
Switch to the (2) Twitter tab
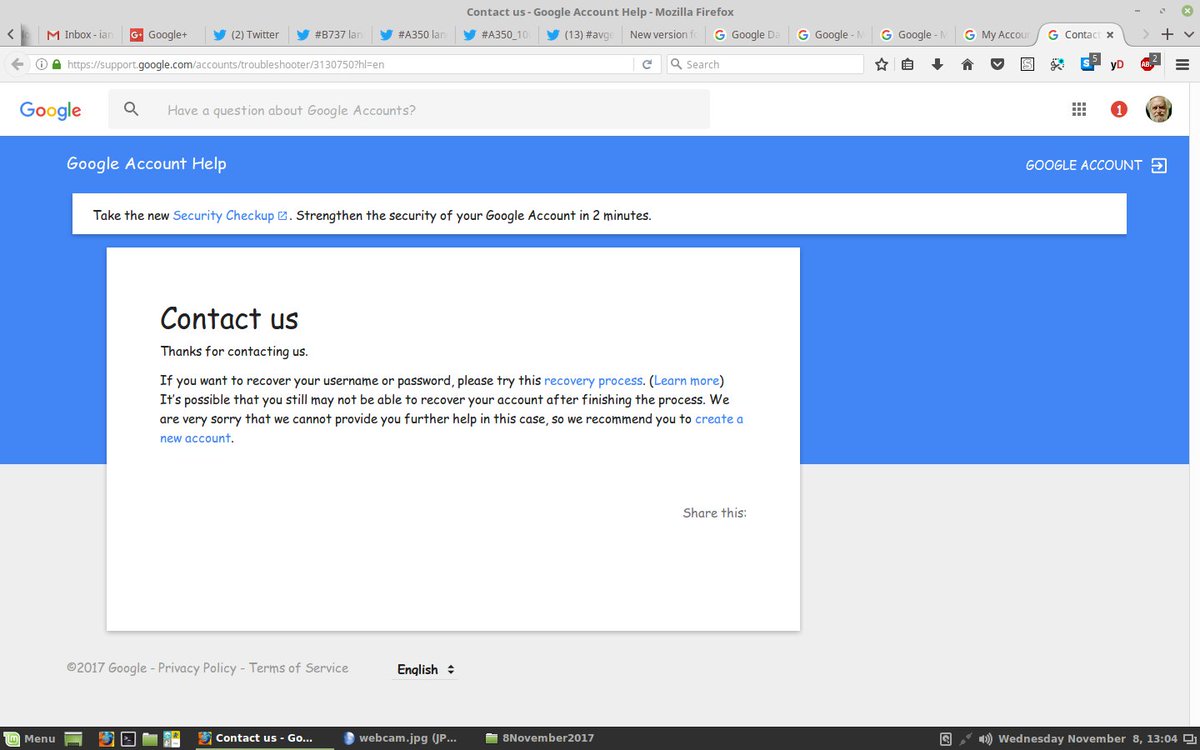pos(247,34)
